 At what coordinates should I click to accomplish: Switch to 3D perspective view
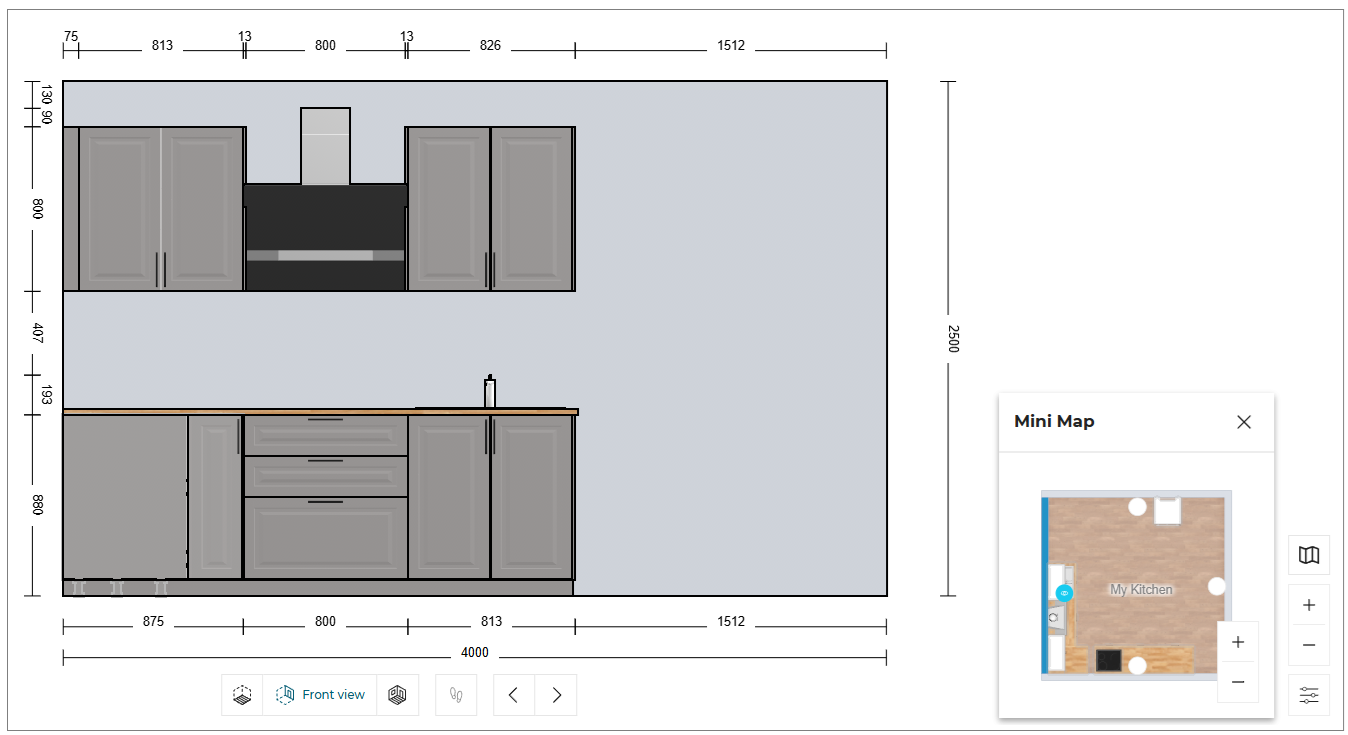coord(398,694)
